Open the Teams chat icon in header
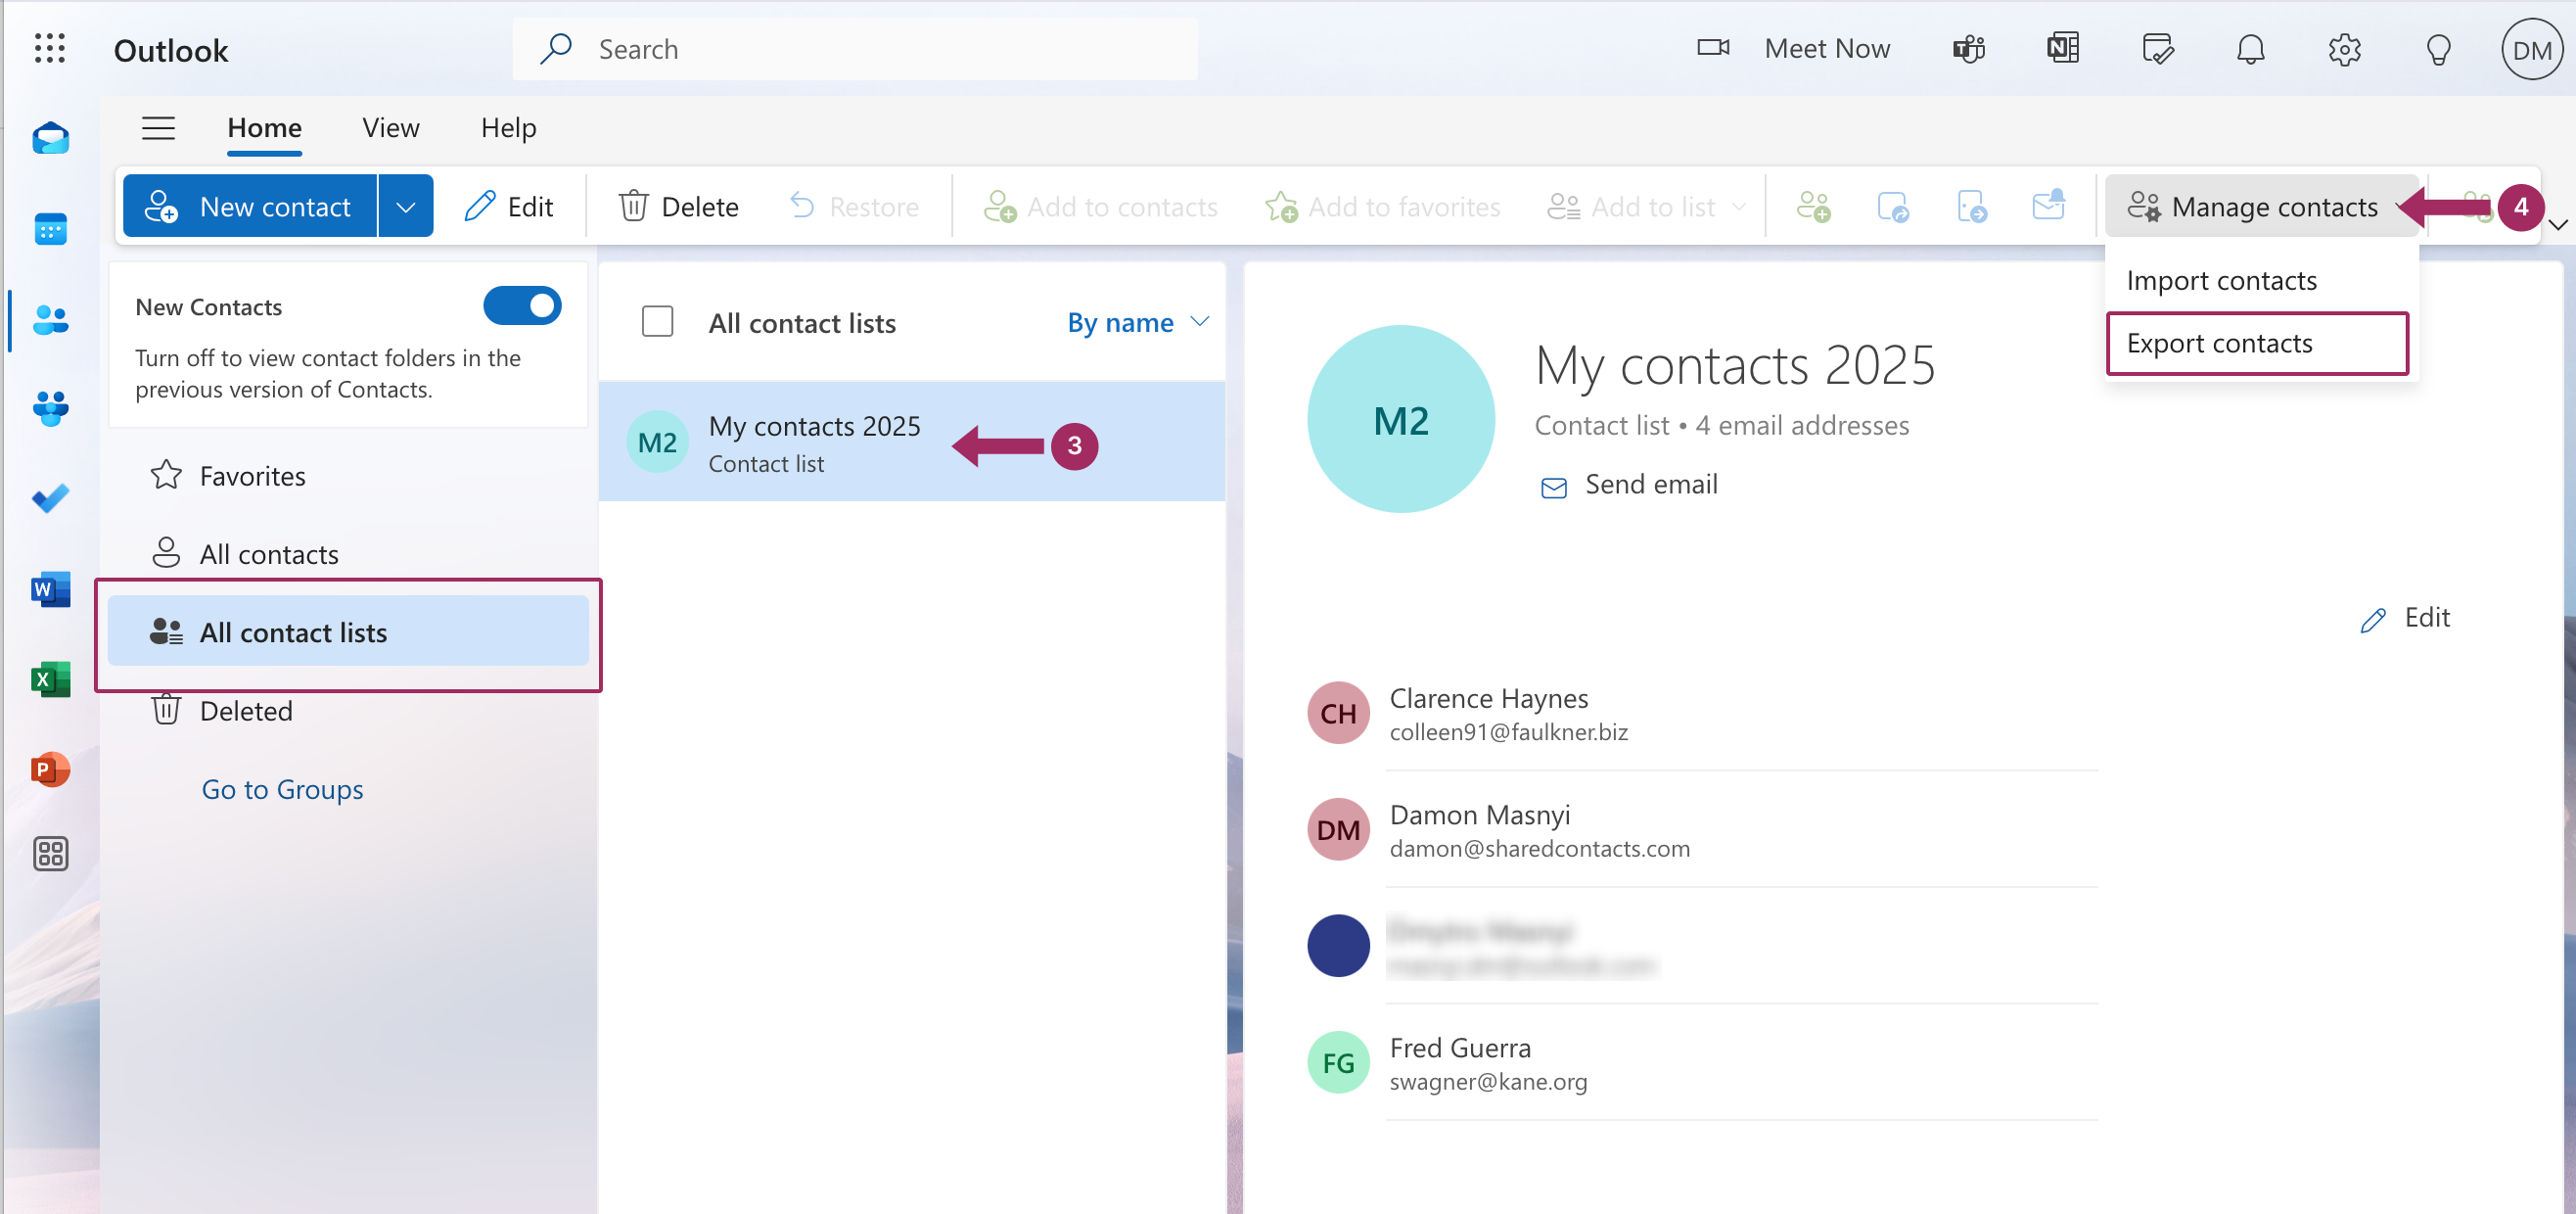 click(x=1968, y=48)
